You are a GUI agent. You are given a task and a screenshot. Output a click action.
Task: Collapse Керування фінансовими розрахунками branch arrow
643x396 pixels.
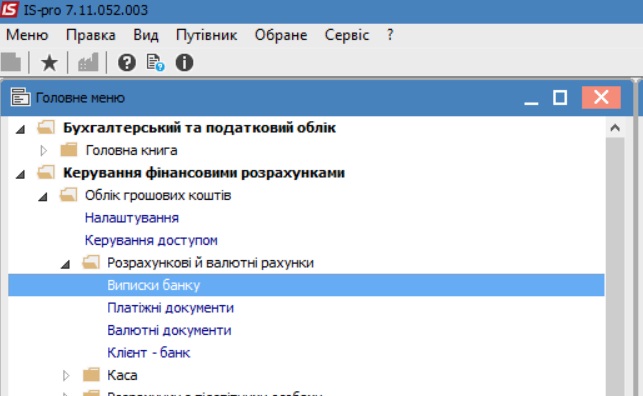[x=21, y=175]
